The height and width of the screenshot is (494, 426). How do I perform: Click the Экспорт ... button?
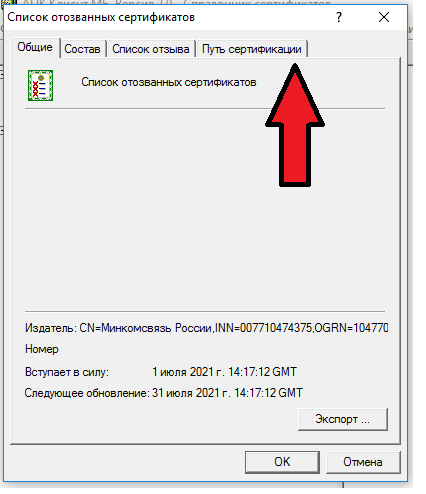point(343,419)
